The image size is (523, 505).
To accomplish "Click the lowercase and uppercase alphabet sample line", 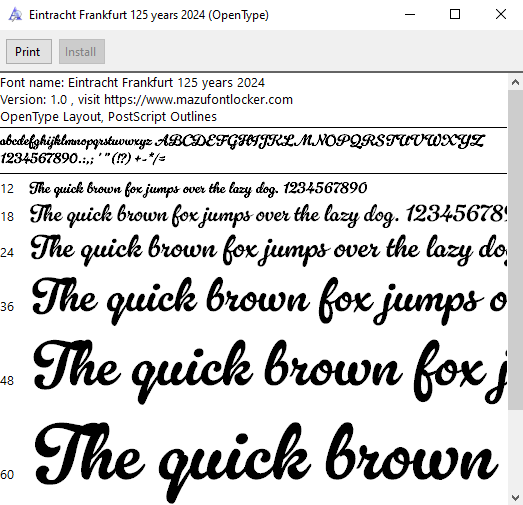I will tap(242, 141).
